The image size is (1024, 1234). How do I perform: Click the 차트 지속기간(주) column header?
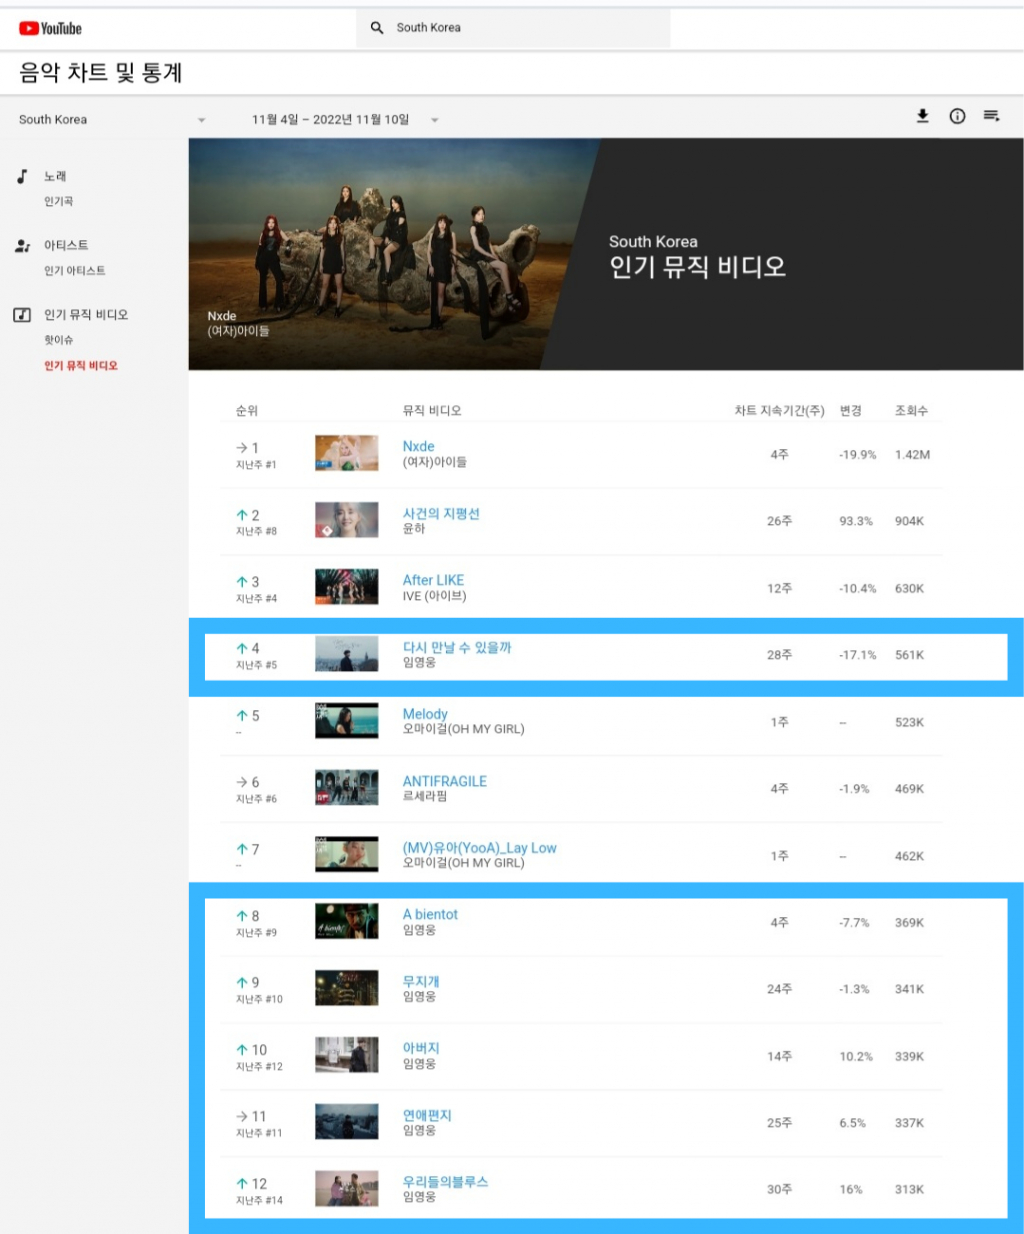780,411
